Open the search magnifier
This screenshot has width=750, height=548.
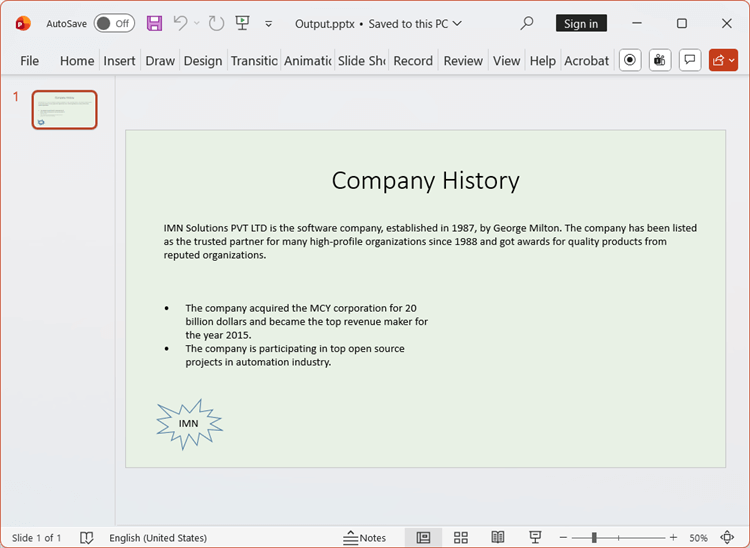pyautogui.click(x=527, y=23)
